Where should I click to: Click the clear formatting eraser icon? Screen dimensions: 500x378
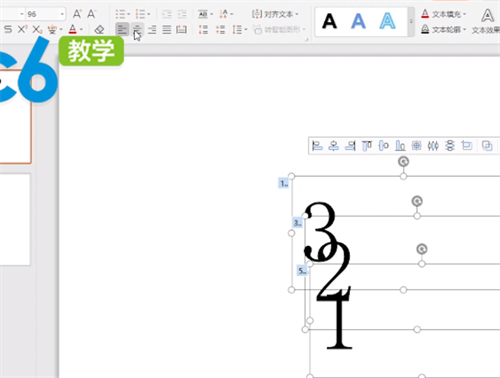click(x=99, y=30)
